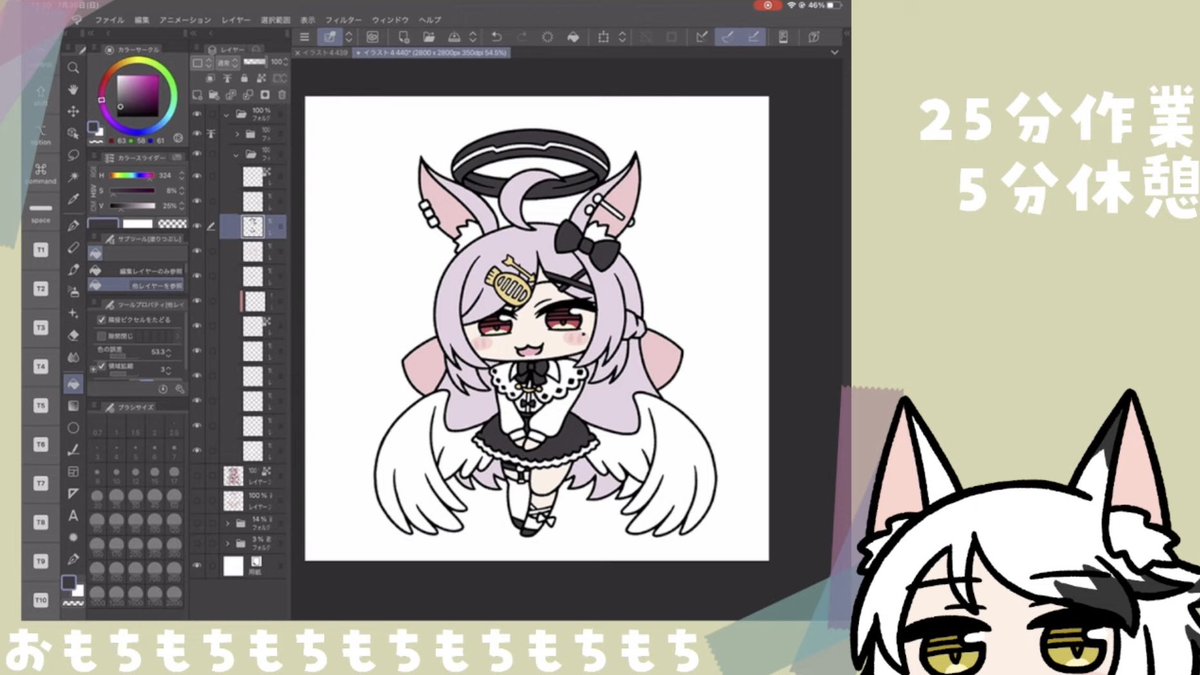Screen dimensions: 1200x675
Task: Collapse the top 100% フォルダ folder
Action: click(224, 114)
